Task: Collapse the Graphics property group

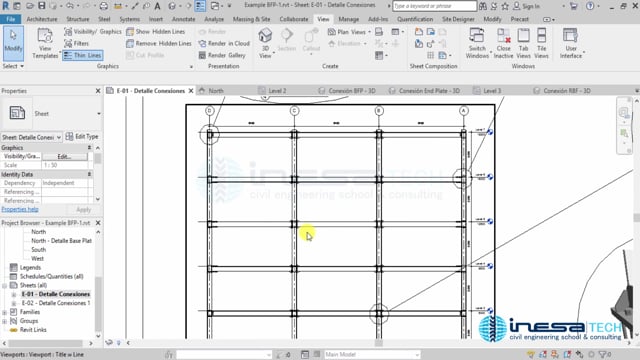Action: point(89,147)
